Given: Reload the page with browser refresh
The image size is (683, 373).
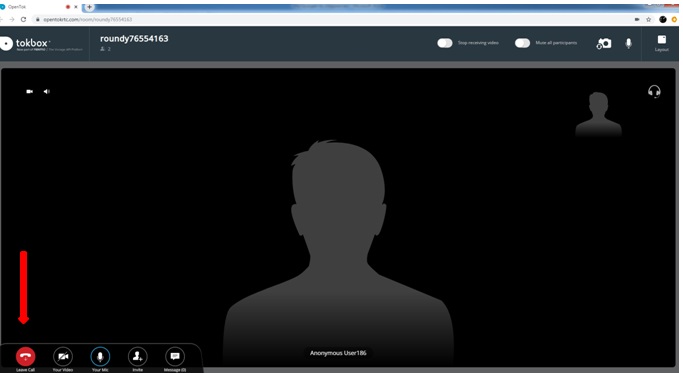Looking at the screenshot, I should pos(23,19).
